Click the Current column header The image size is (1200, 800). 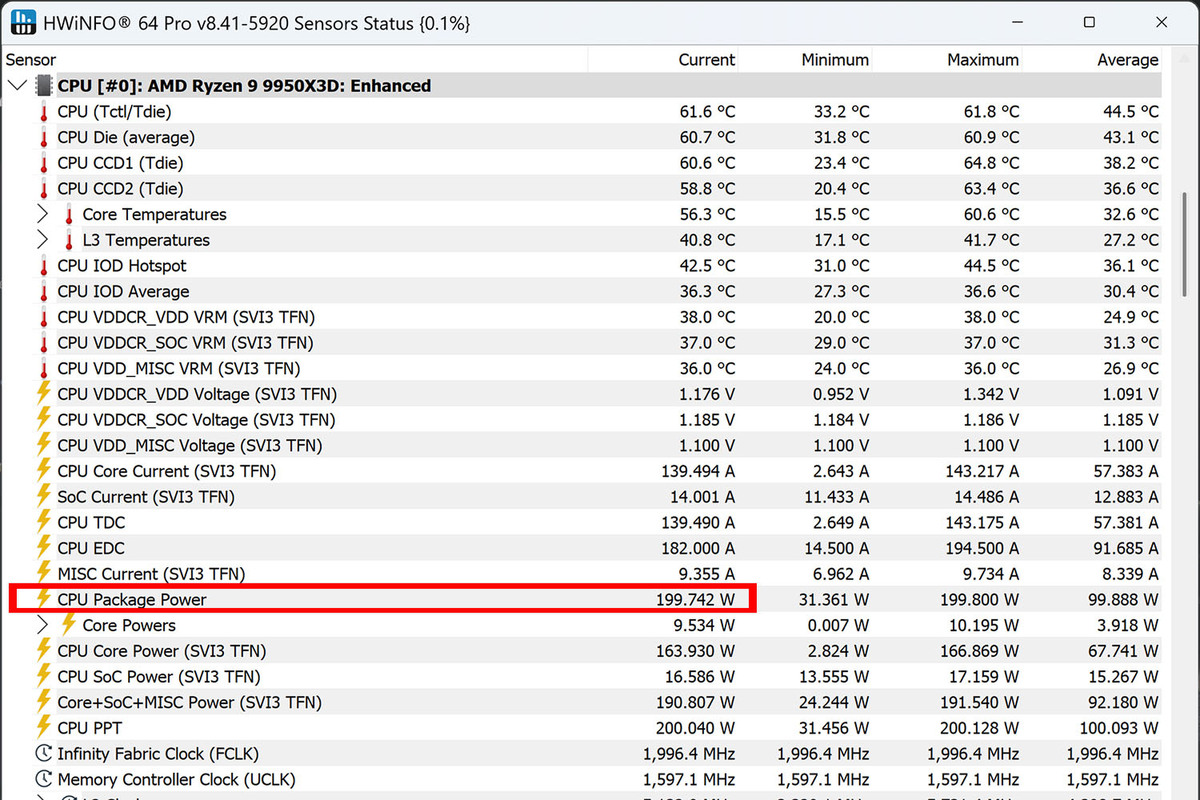706,60
